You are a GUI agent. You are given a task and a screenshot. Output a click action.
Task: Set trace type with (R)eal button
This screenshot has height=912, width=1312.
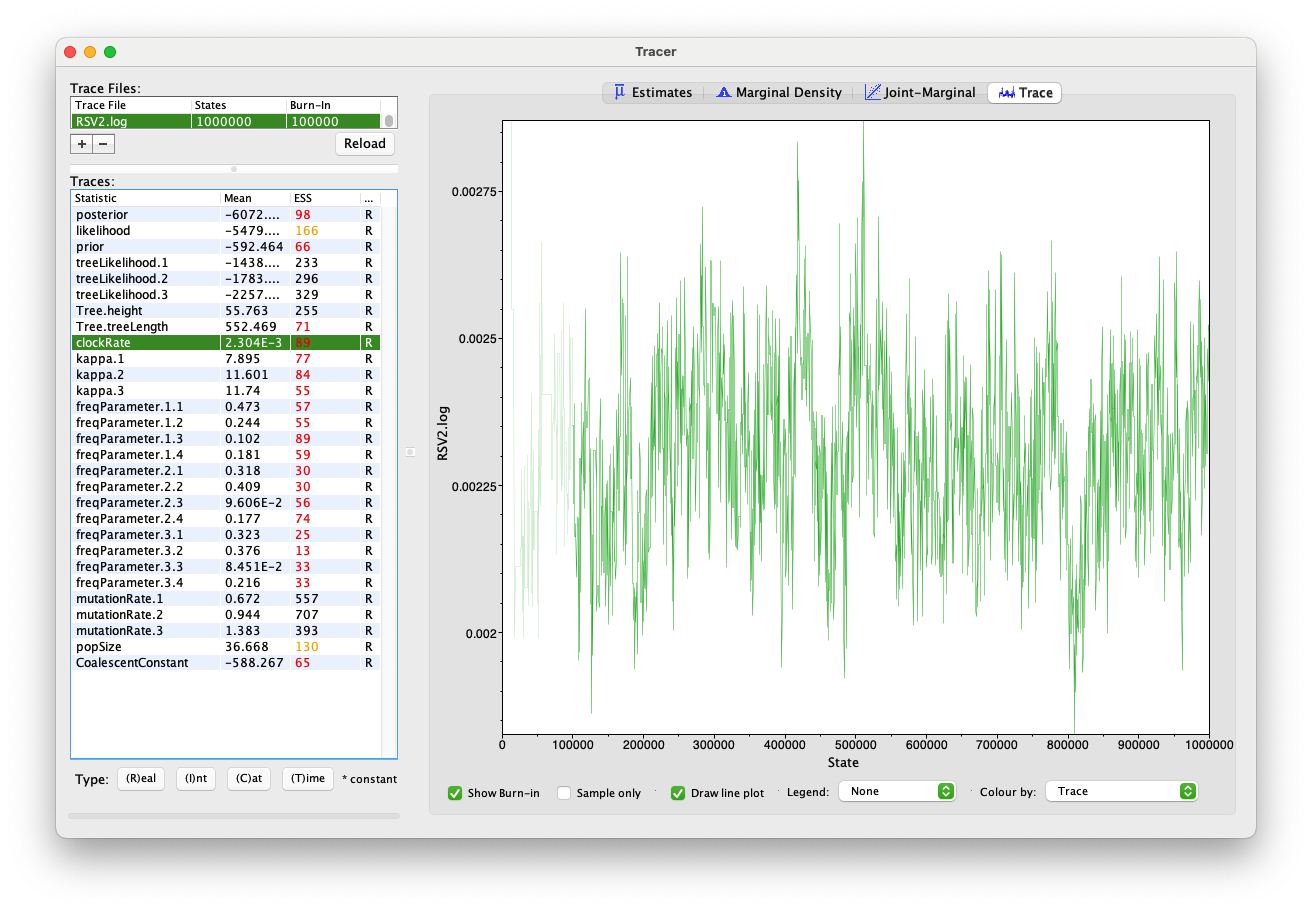pos(141,779)
